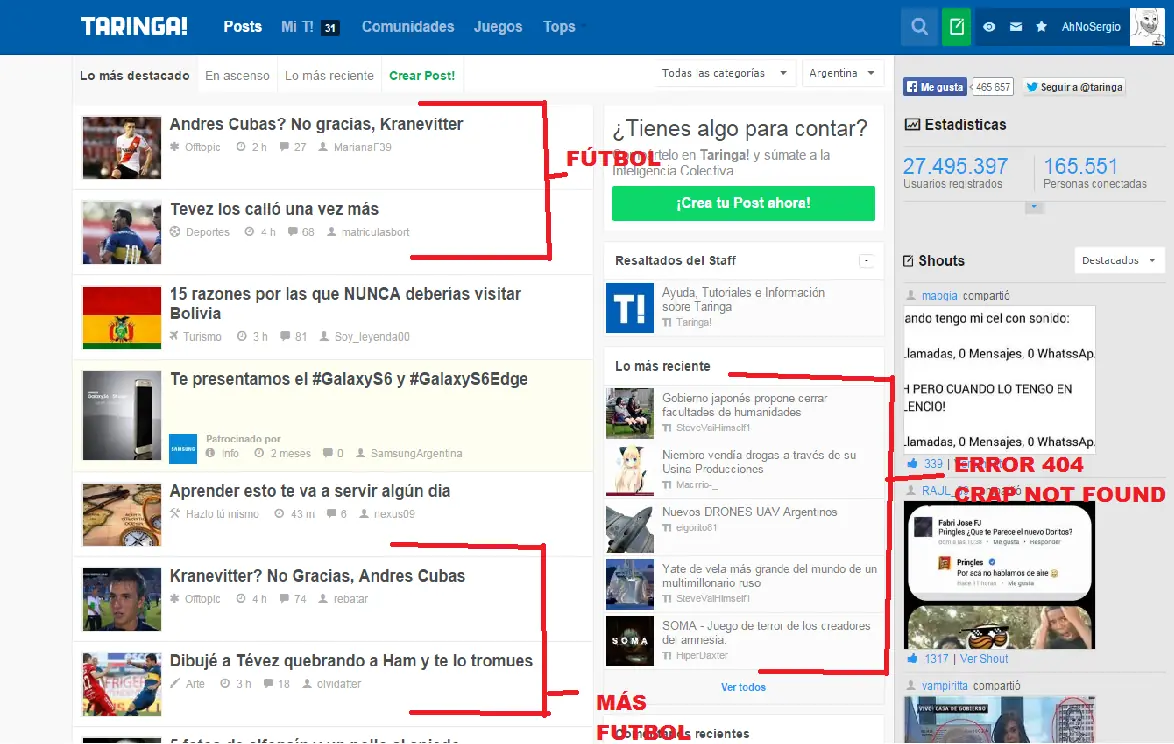The image size is (1174, 744).
Task: Click the Arte category on Tévez drawing
Action: coord(195,684)
